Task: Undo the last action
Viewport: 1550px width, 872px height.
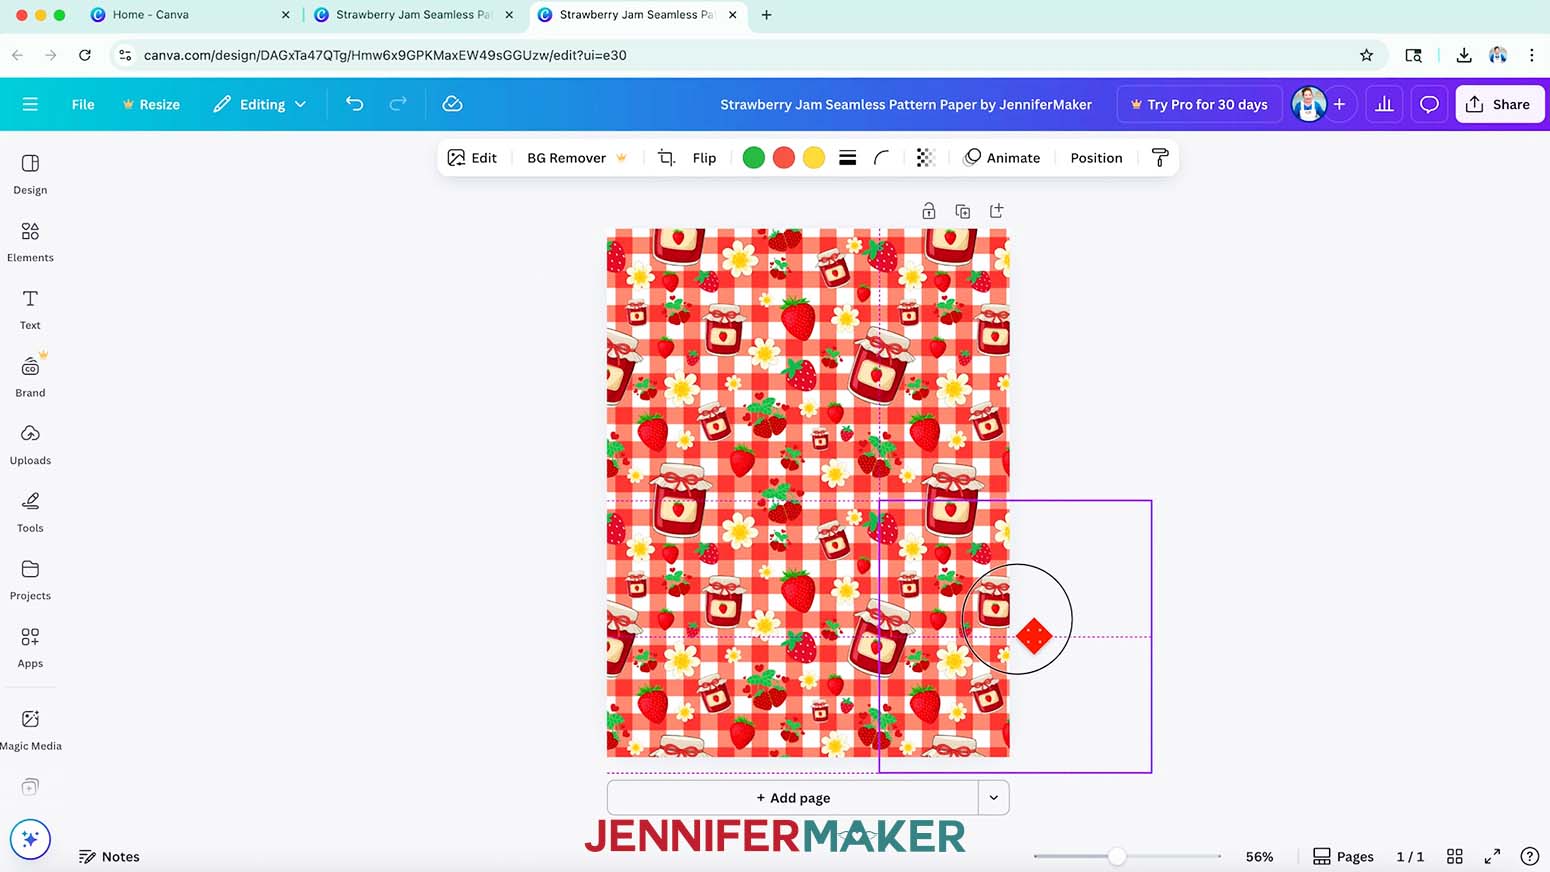Action: pyautogui.click(x=354, y=104)
